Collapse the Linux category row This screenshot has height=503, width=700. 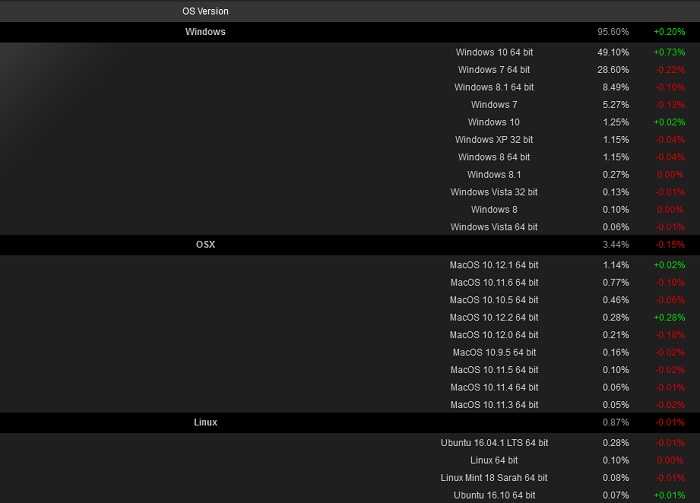click(x=205, y=423)
